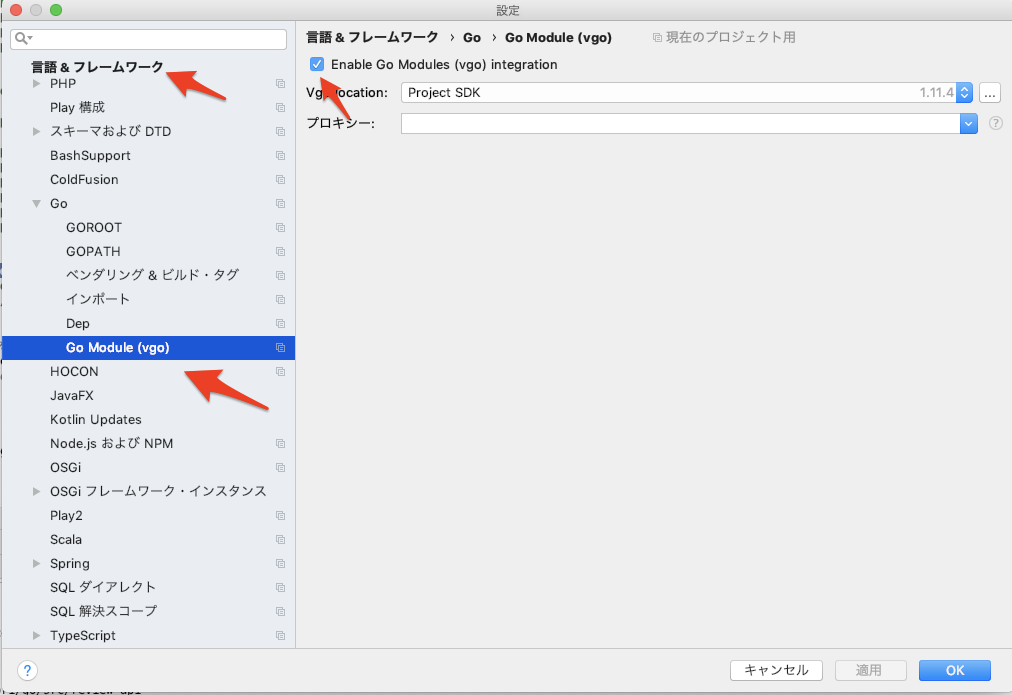The width and height of the screenshot is (1012, 695).
Task: Click the 言語 & フレームワーク sidebar heading
Action: pos(97,66)
